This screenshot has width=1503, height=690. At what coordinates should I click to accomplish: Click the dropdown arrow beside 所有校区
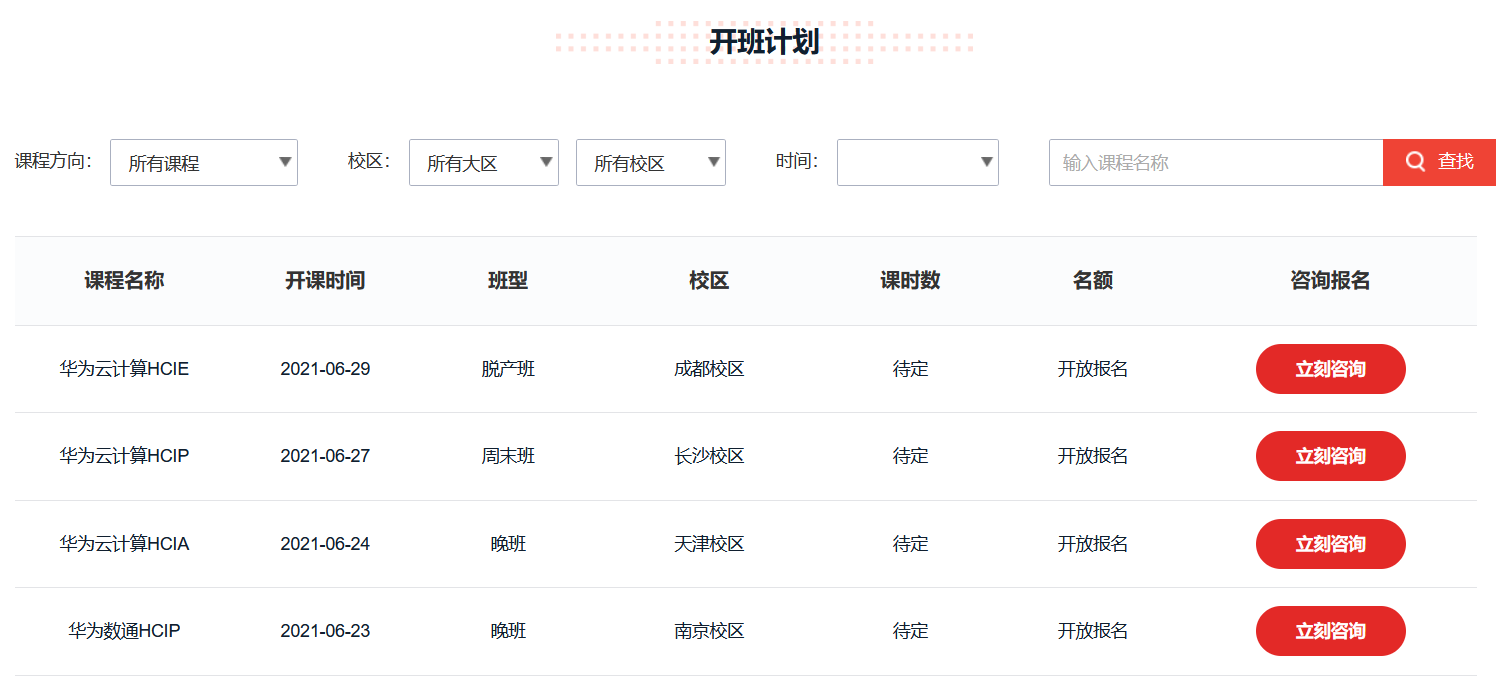[713, 162]
